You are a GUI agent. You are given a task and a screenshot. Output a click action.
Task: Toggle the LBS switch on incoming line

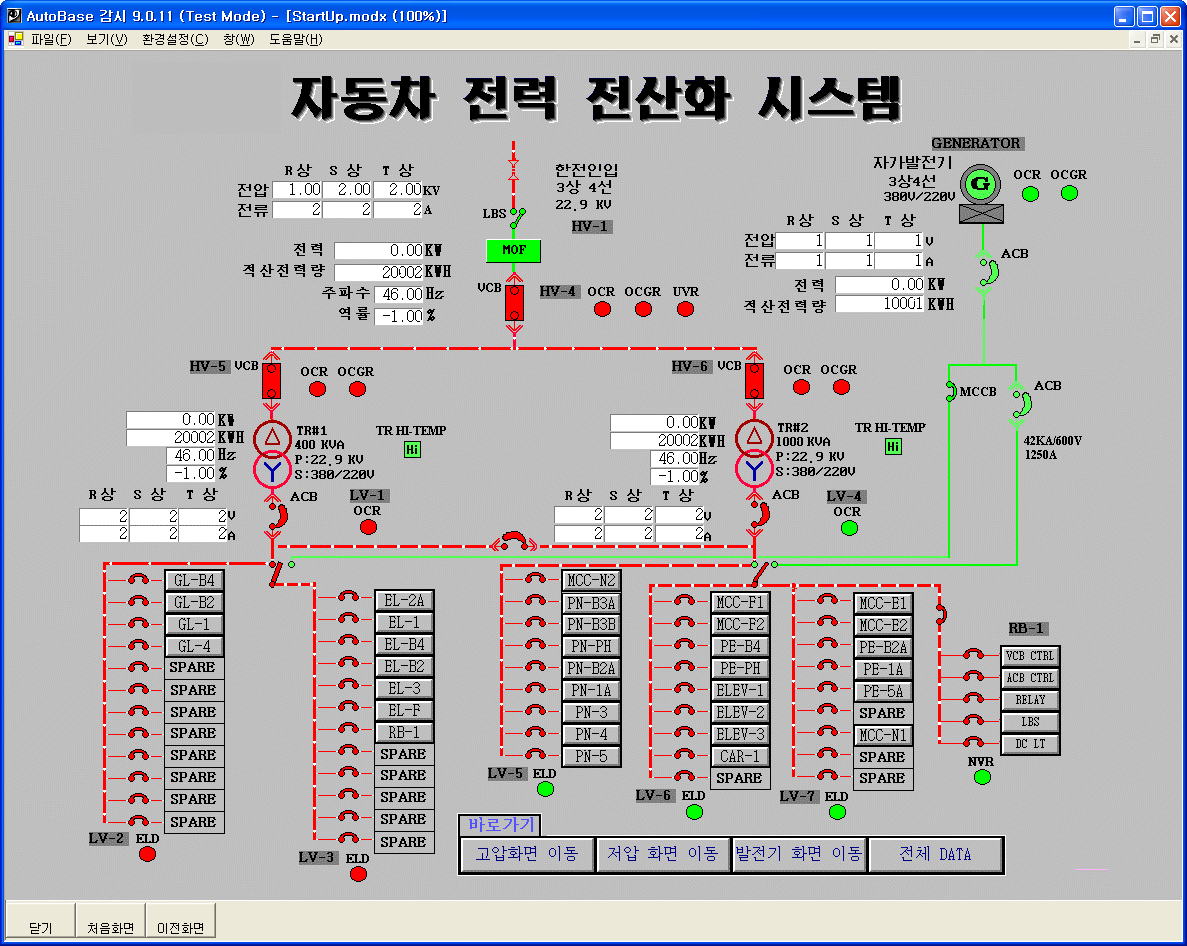[x=516, y=214]
